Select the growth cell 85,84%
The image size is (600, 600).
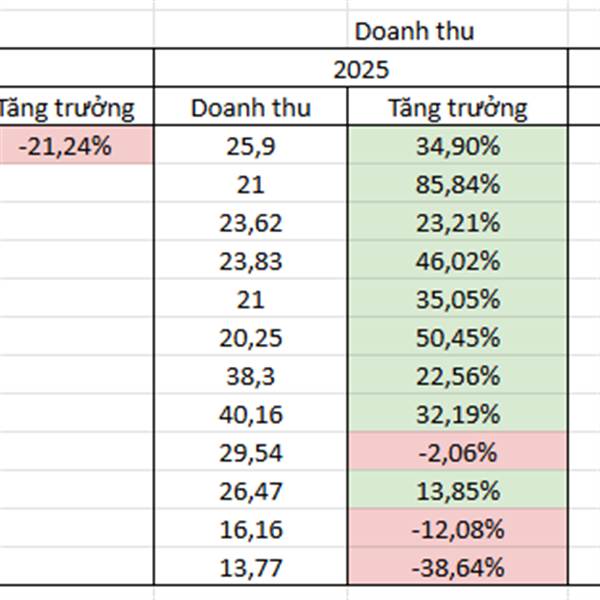pyautogui.click(x=457, y=184)
